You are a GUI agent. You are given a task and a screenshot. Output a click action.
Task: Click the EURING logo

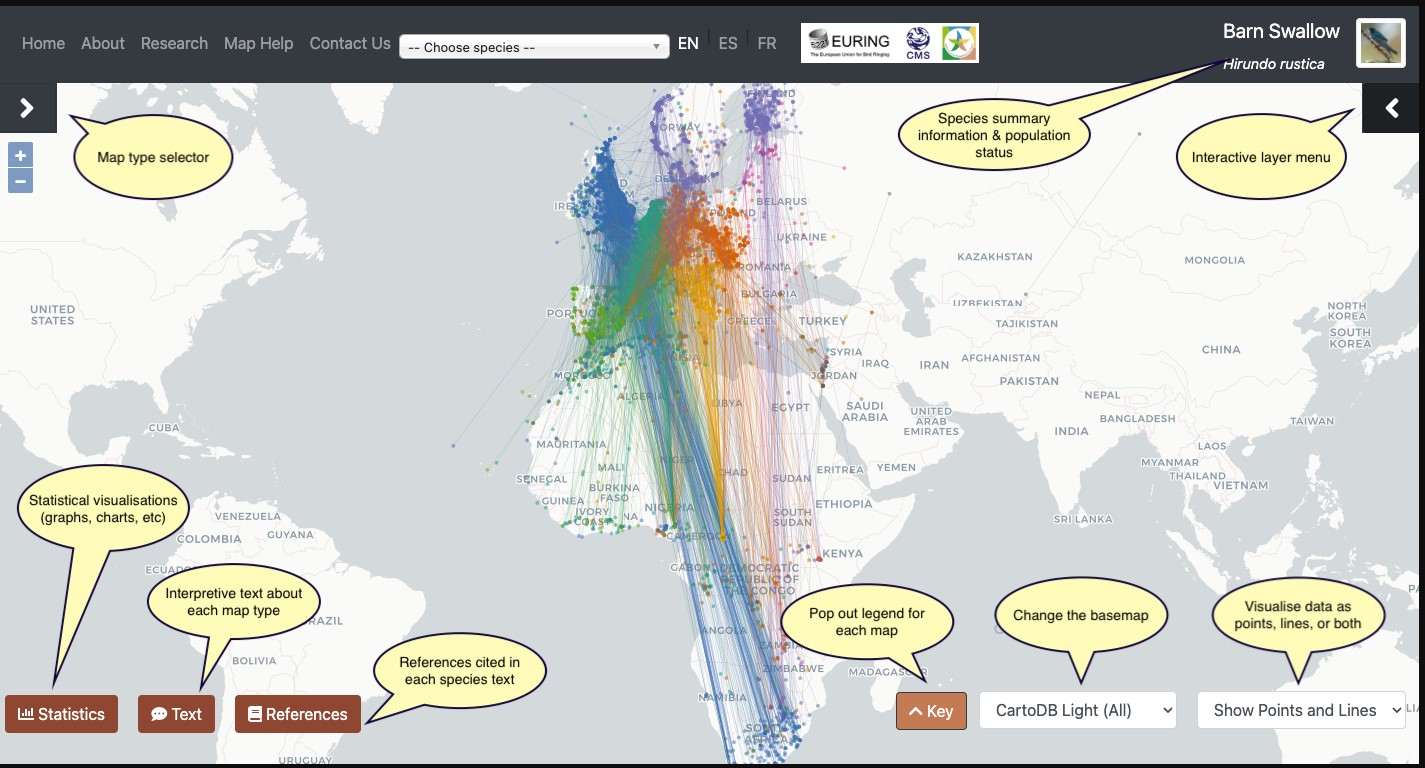coord(849,43)
